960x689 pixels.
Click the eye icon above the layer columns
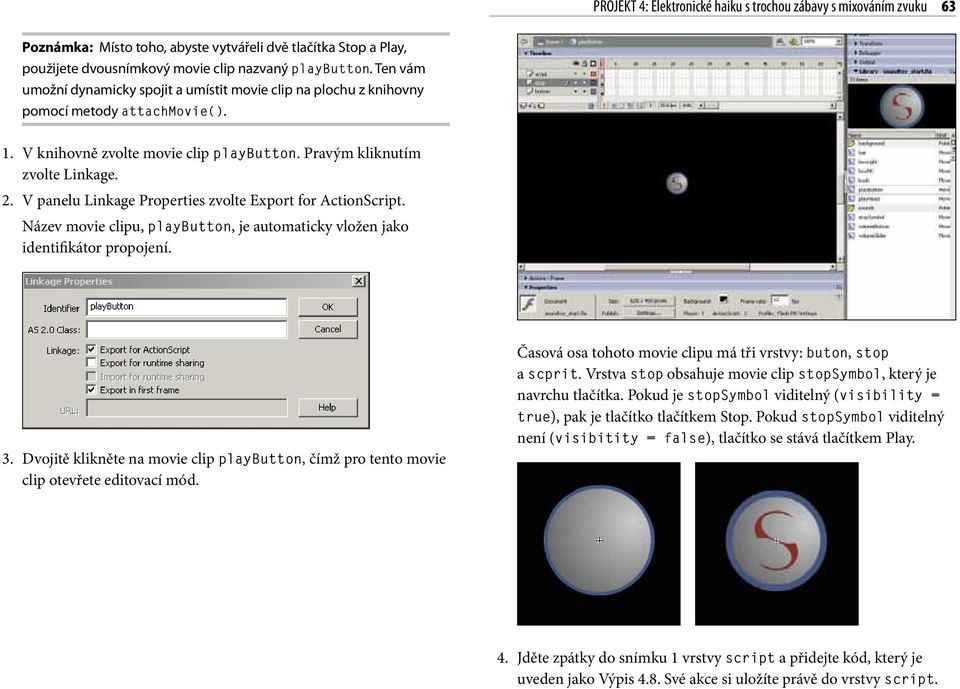(x=576, y=63)
